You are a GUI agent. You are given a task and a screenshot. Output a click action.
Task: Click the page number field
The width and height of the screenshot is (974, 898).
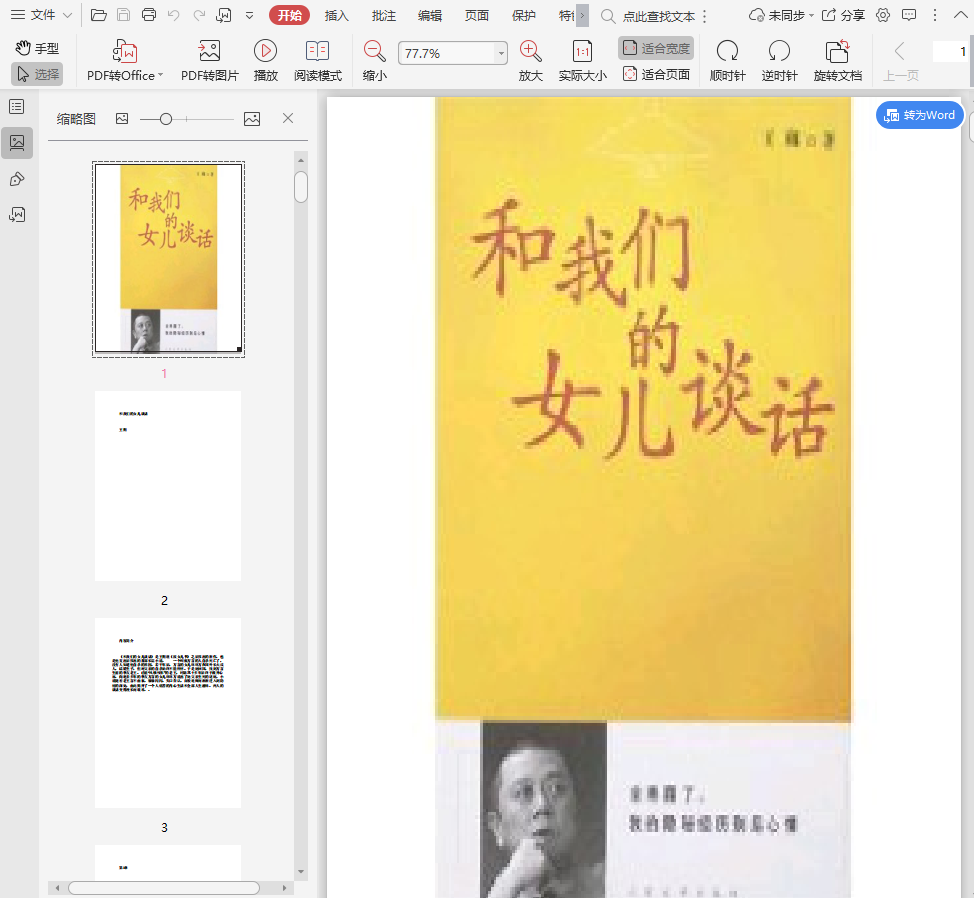coord(950,52)
